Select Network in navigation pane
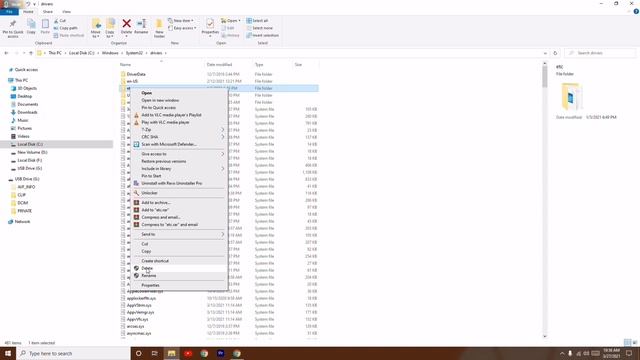640x360 pixels. pyautogui.click(x=22, y=222)
